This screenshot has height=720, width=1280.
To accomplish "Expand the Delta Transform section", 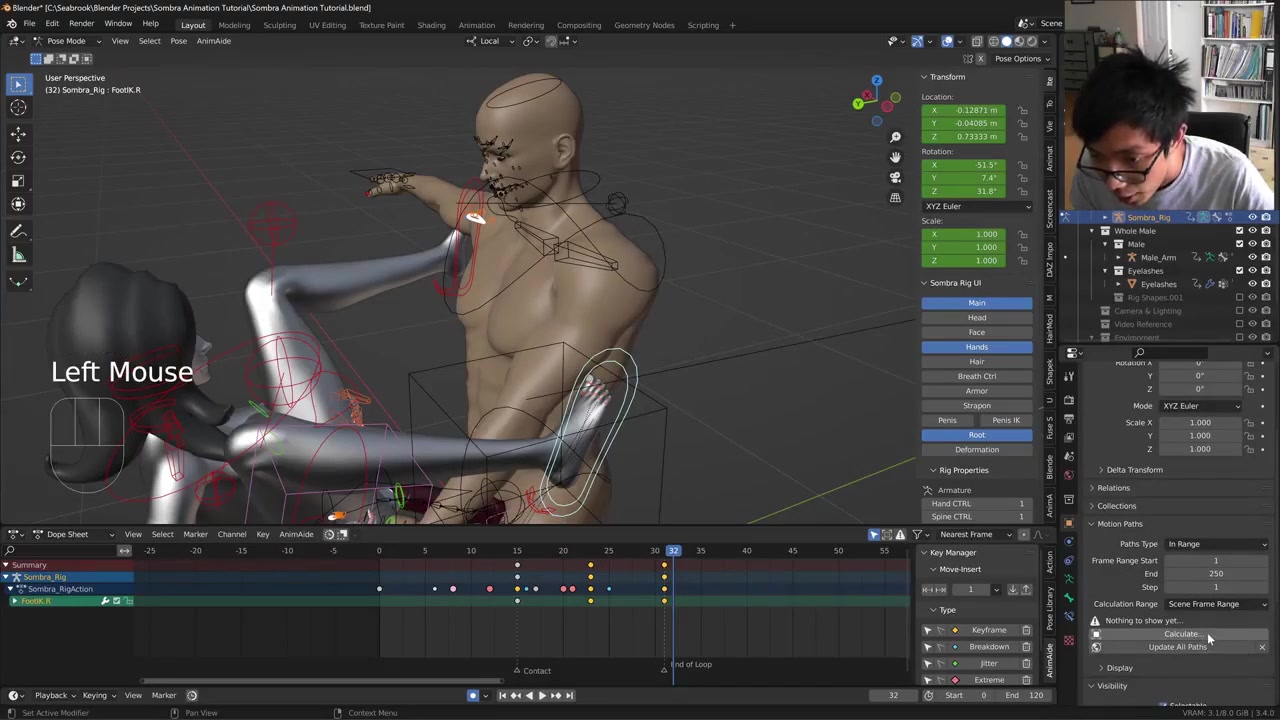I will coord(1134,470).
